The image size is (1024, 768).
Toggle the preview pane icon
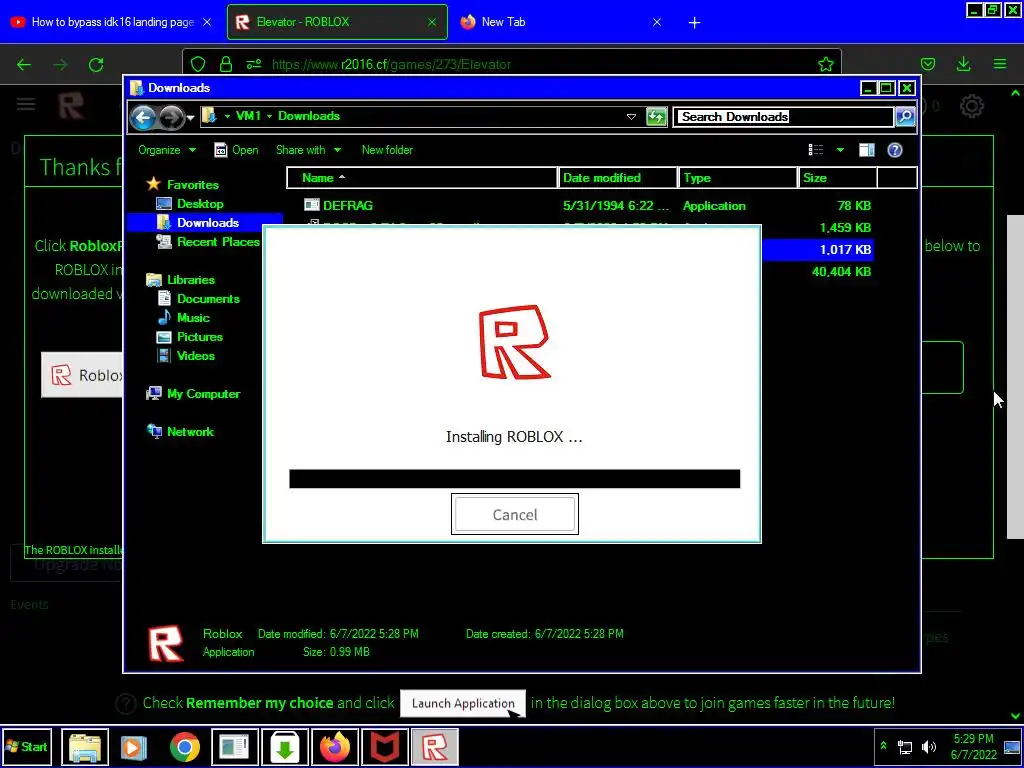[867, 150]
